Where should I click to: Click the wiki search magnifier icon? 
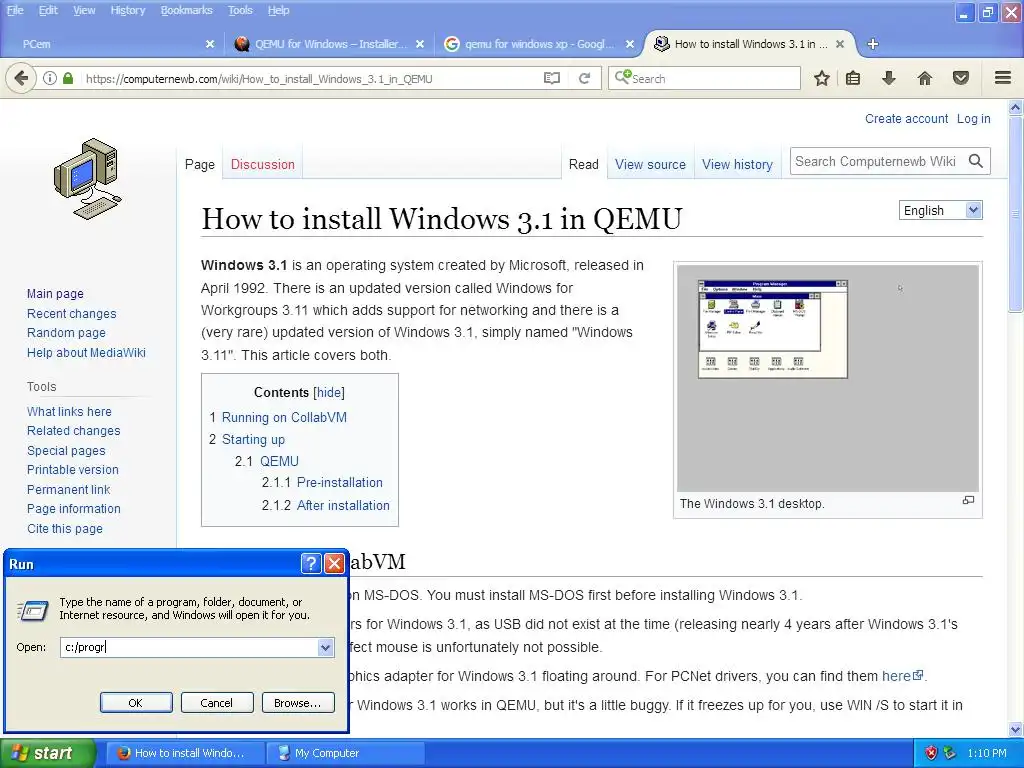click(976, 161)
